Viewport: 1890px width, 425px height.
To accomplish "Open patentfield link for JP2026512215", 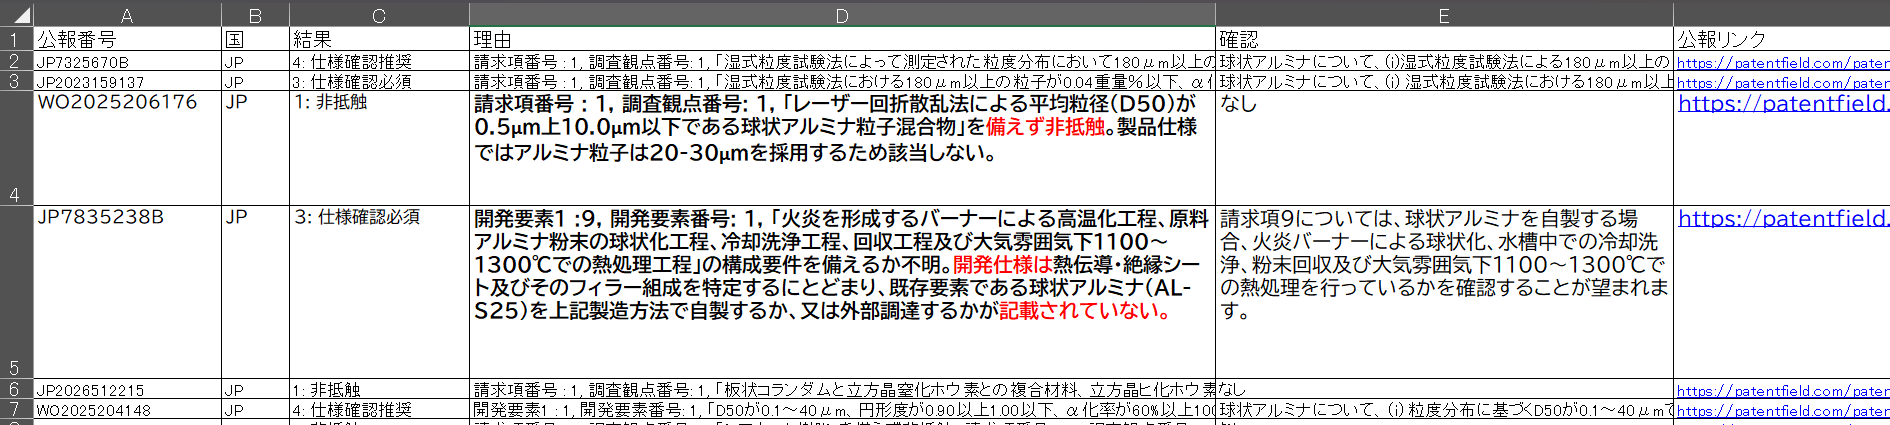I will point(1782,390).
